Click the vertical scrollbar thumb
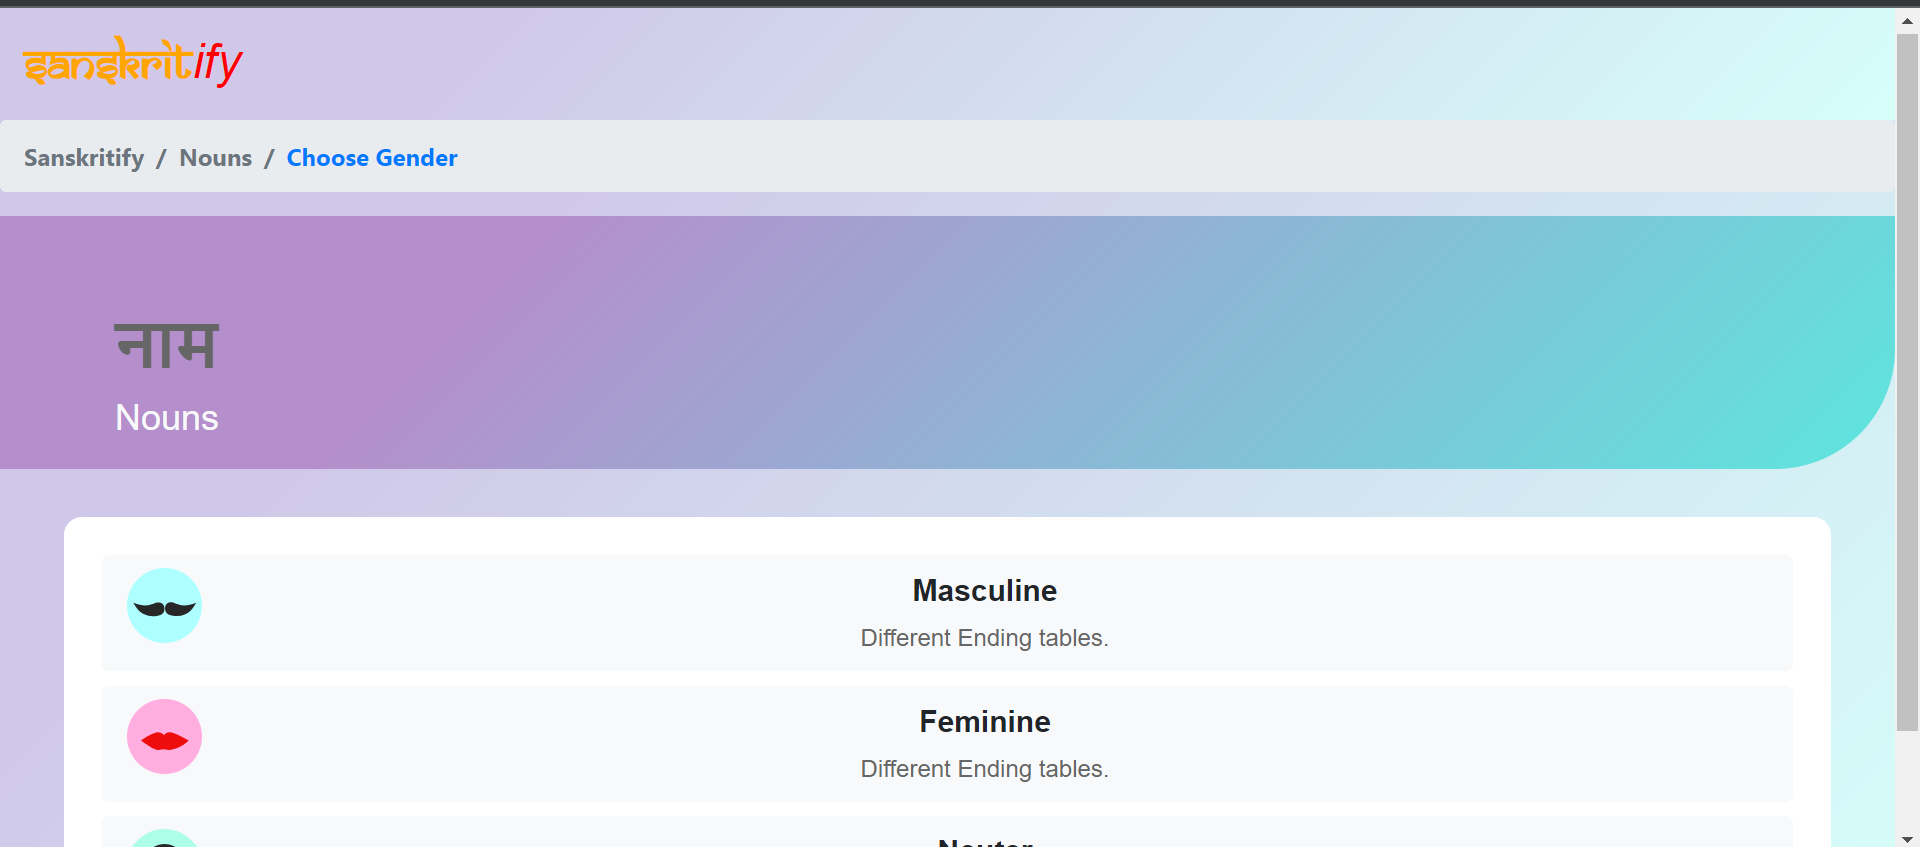1920x847 pixels. [x=1907, y=380]
